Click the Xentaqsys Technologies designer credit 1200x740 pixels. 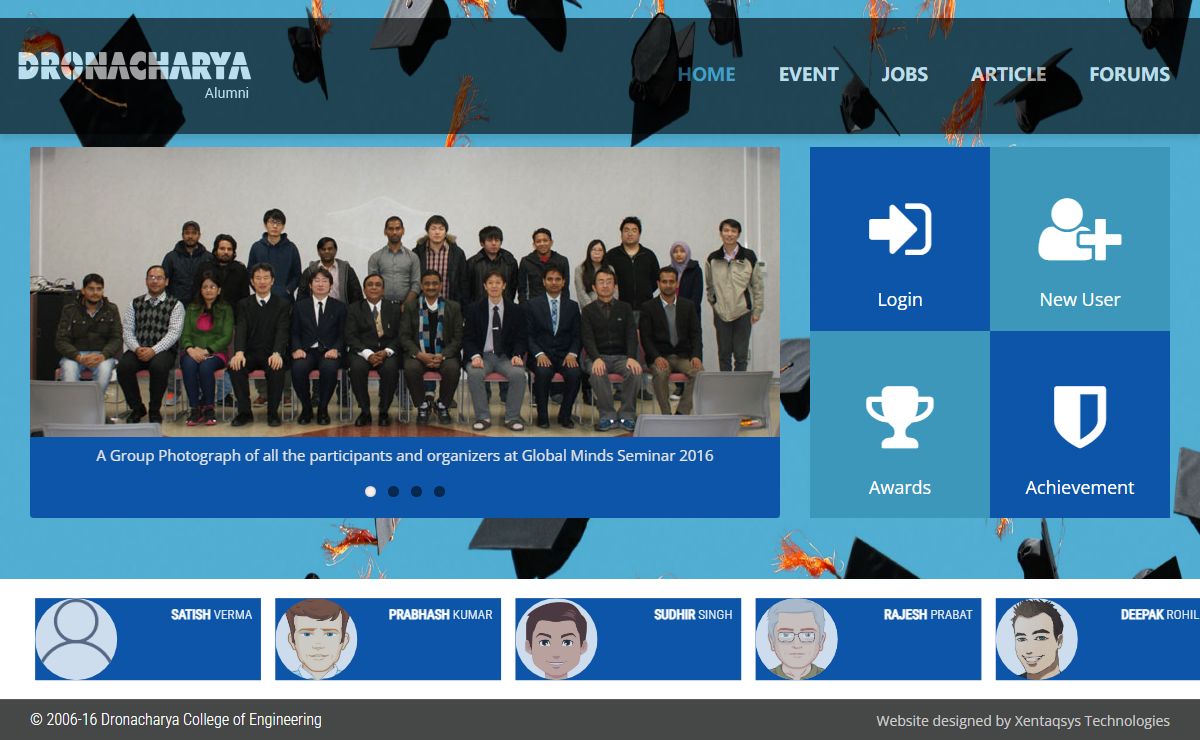tap(1023, 720)
